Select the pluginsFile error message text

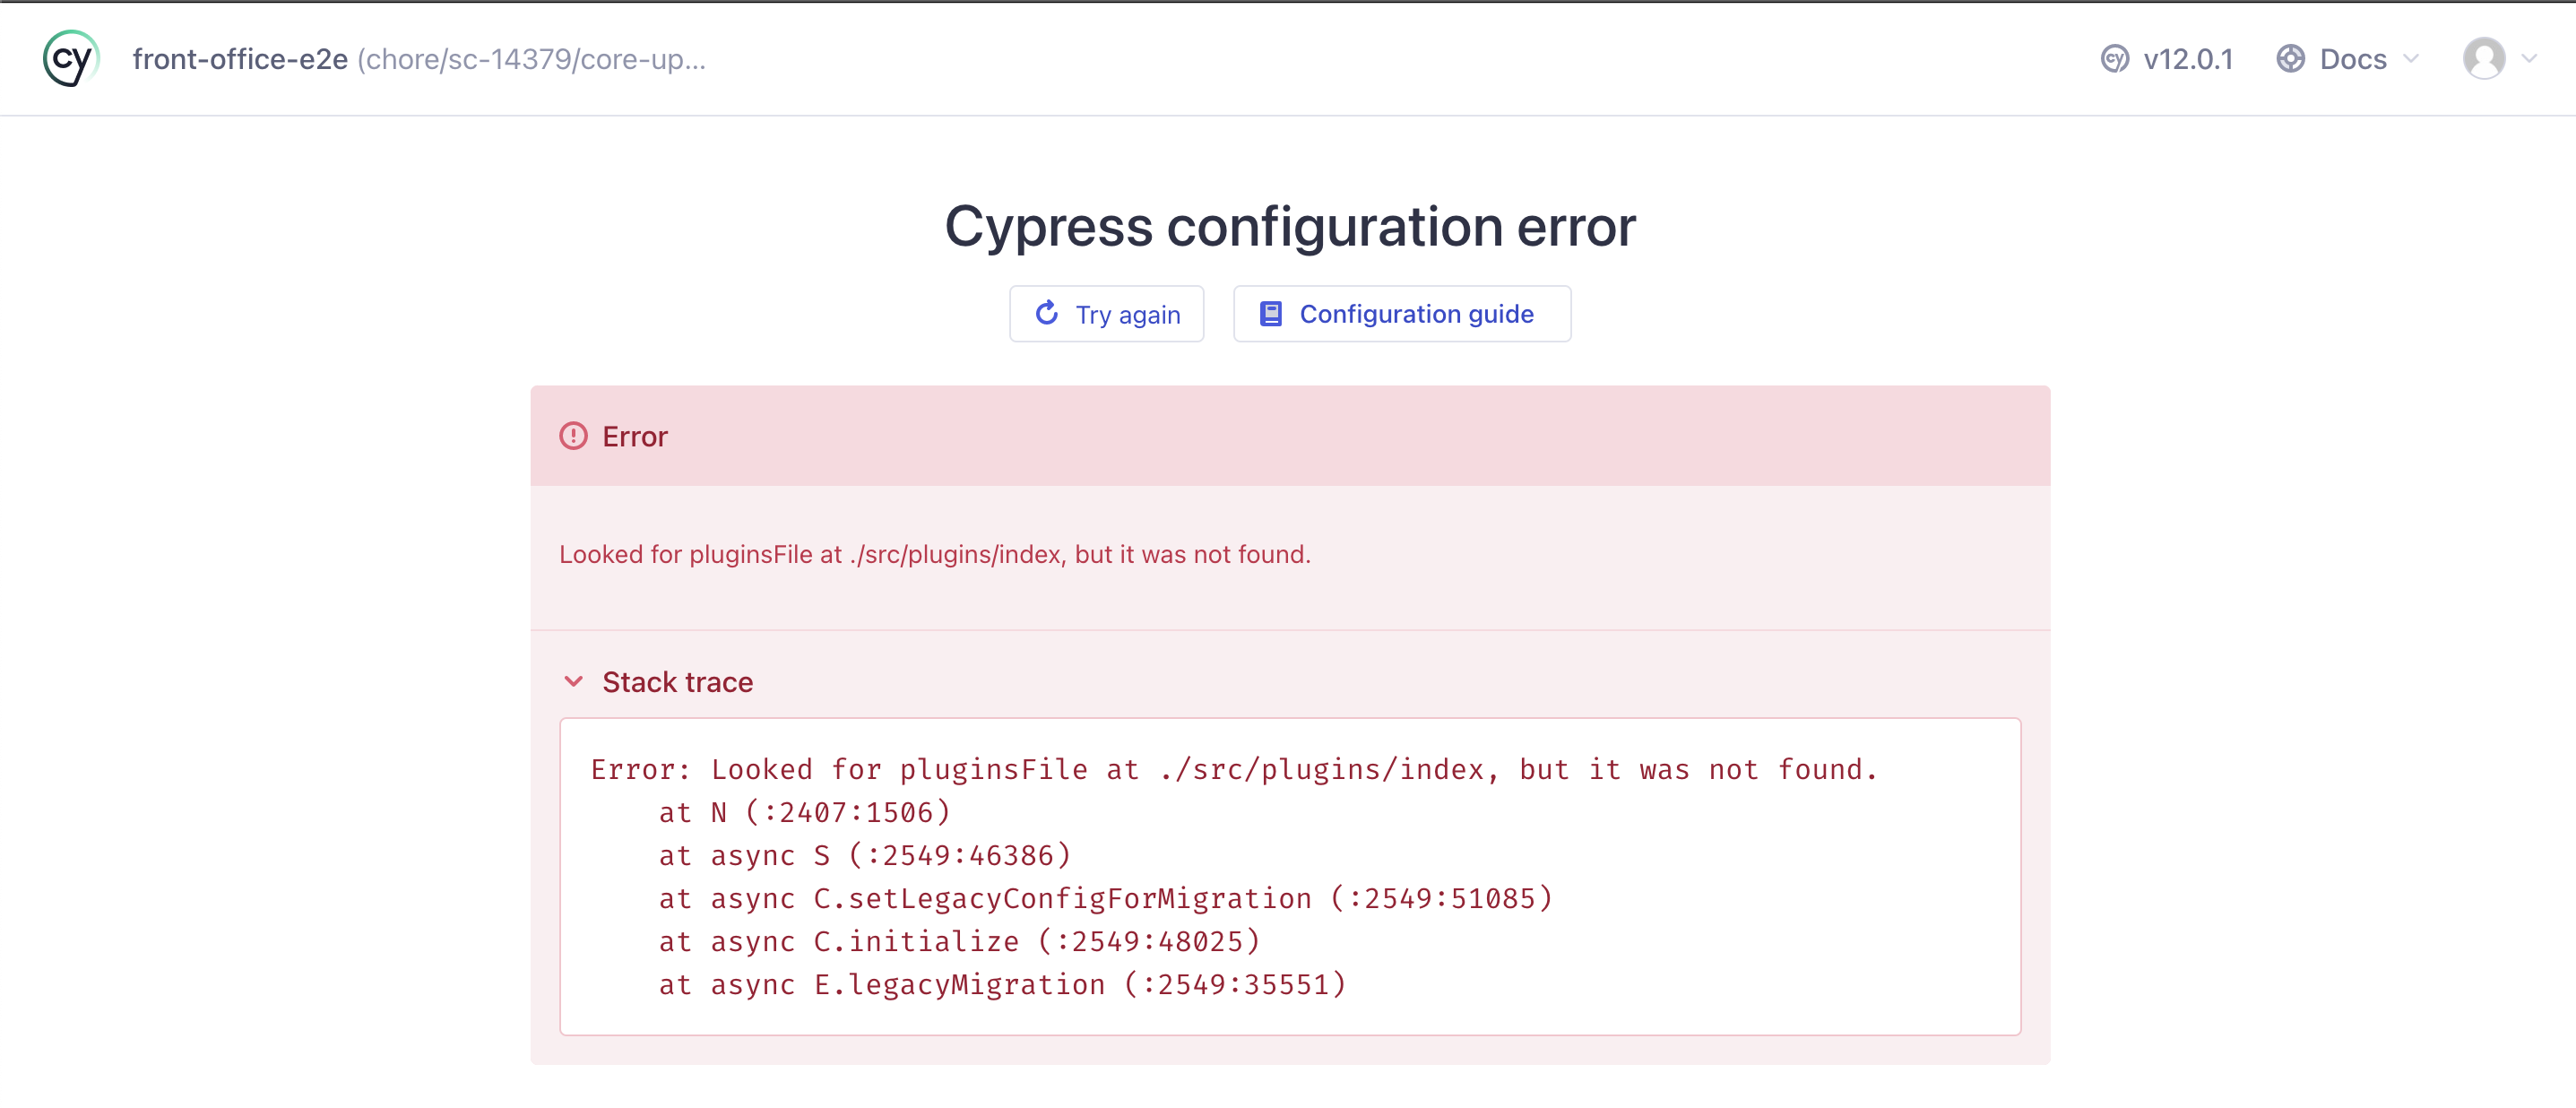pos(935,553)
